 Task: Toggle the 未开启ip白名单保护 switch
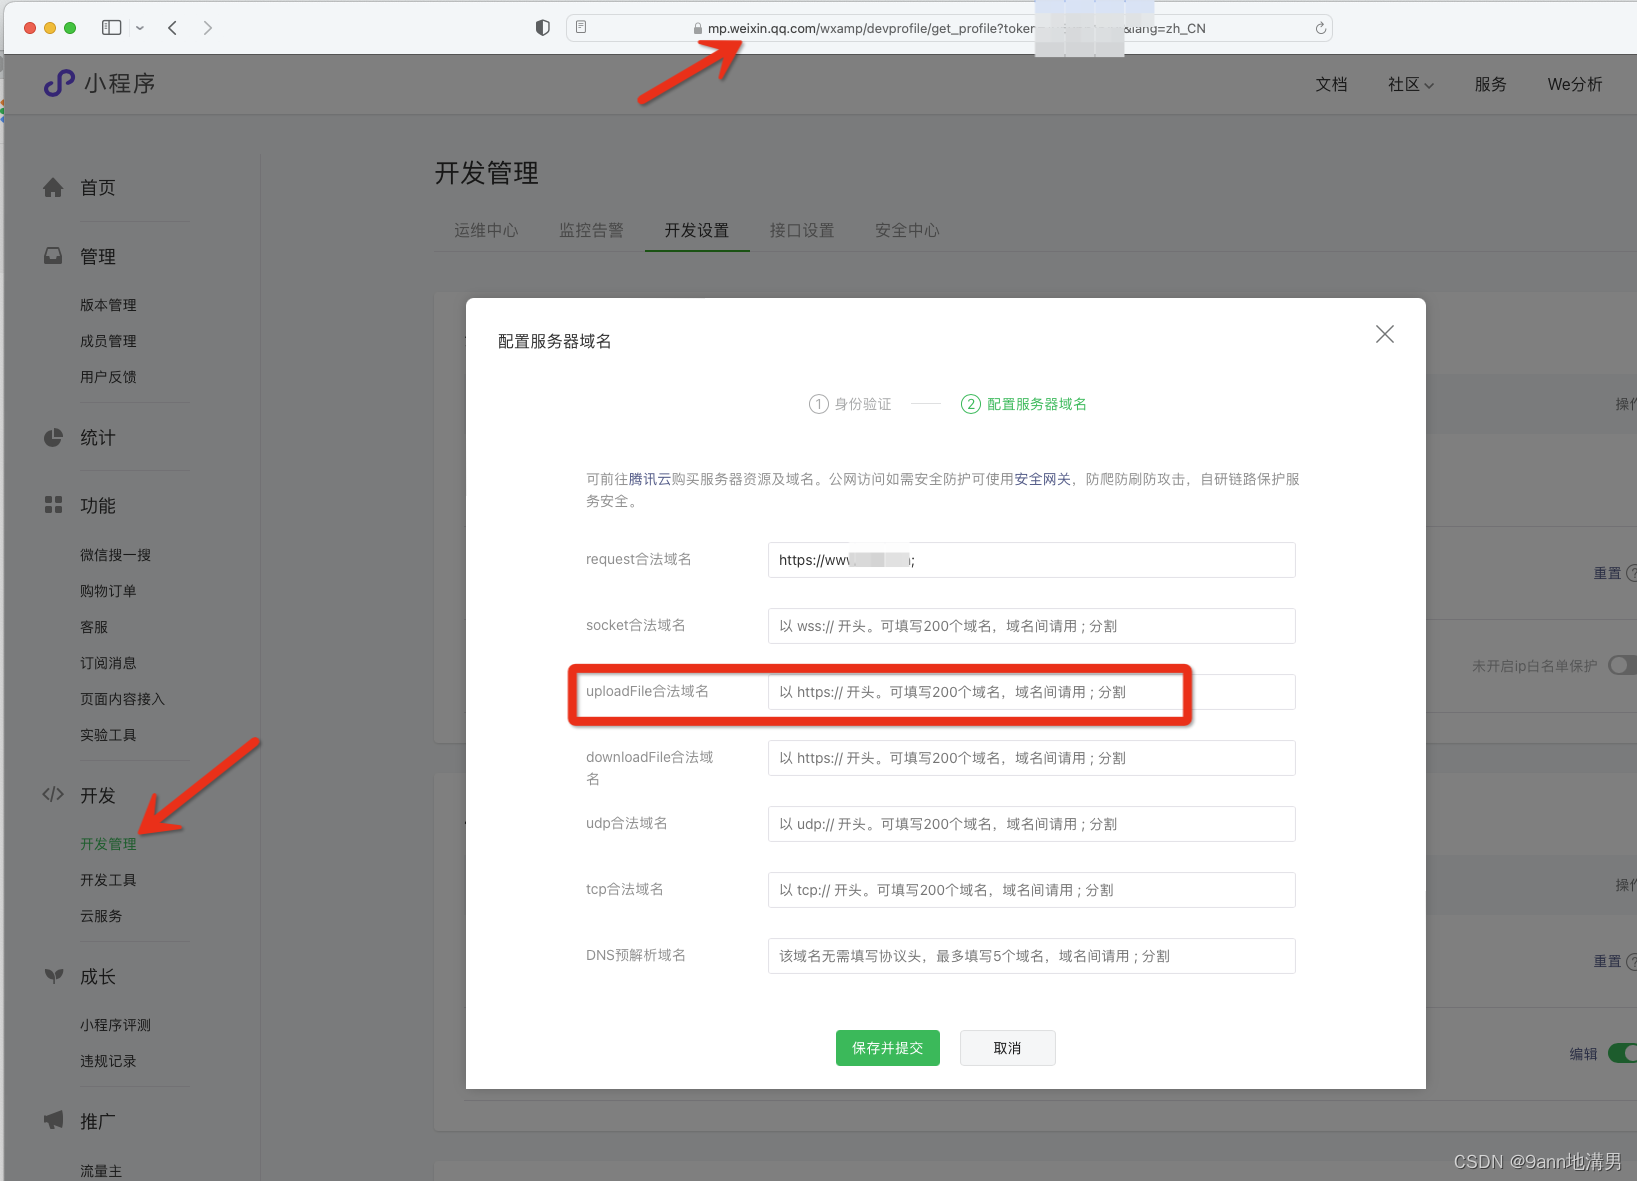[1622, 665]
